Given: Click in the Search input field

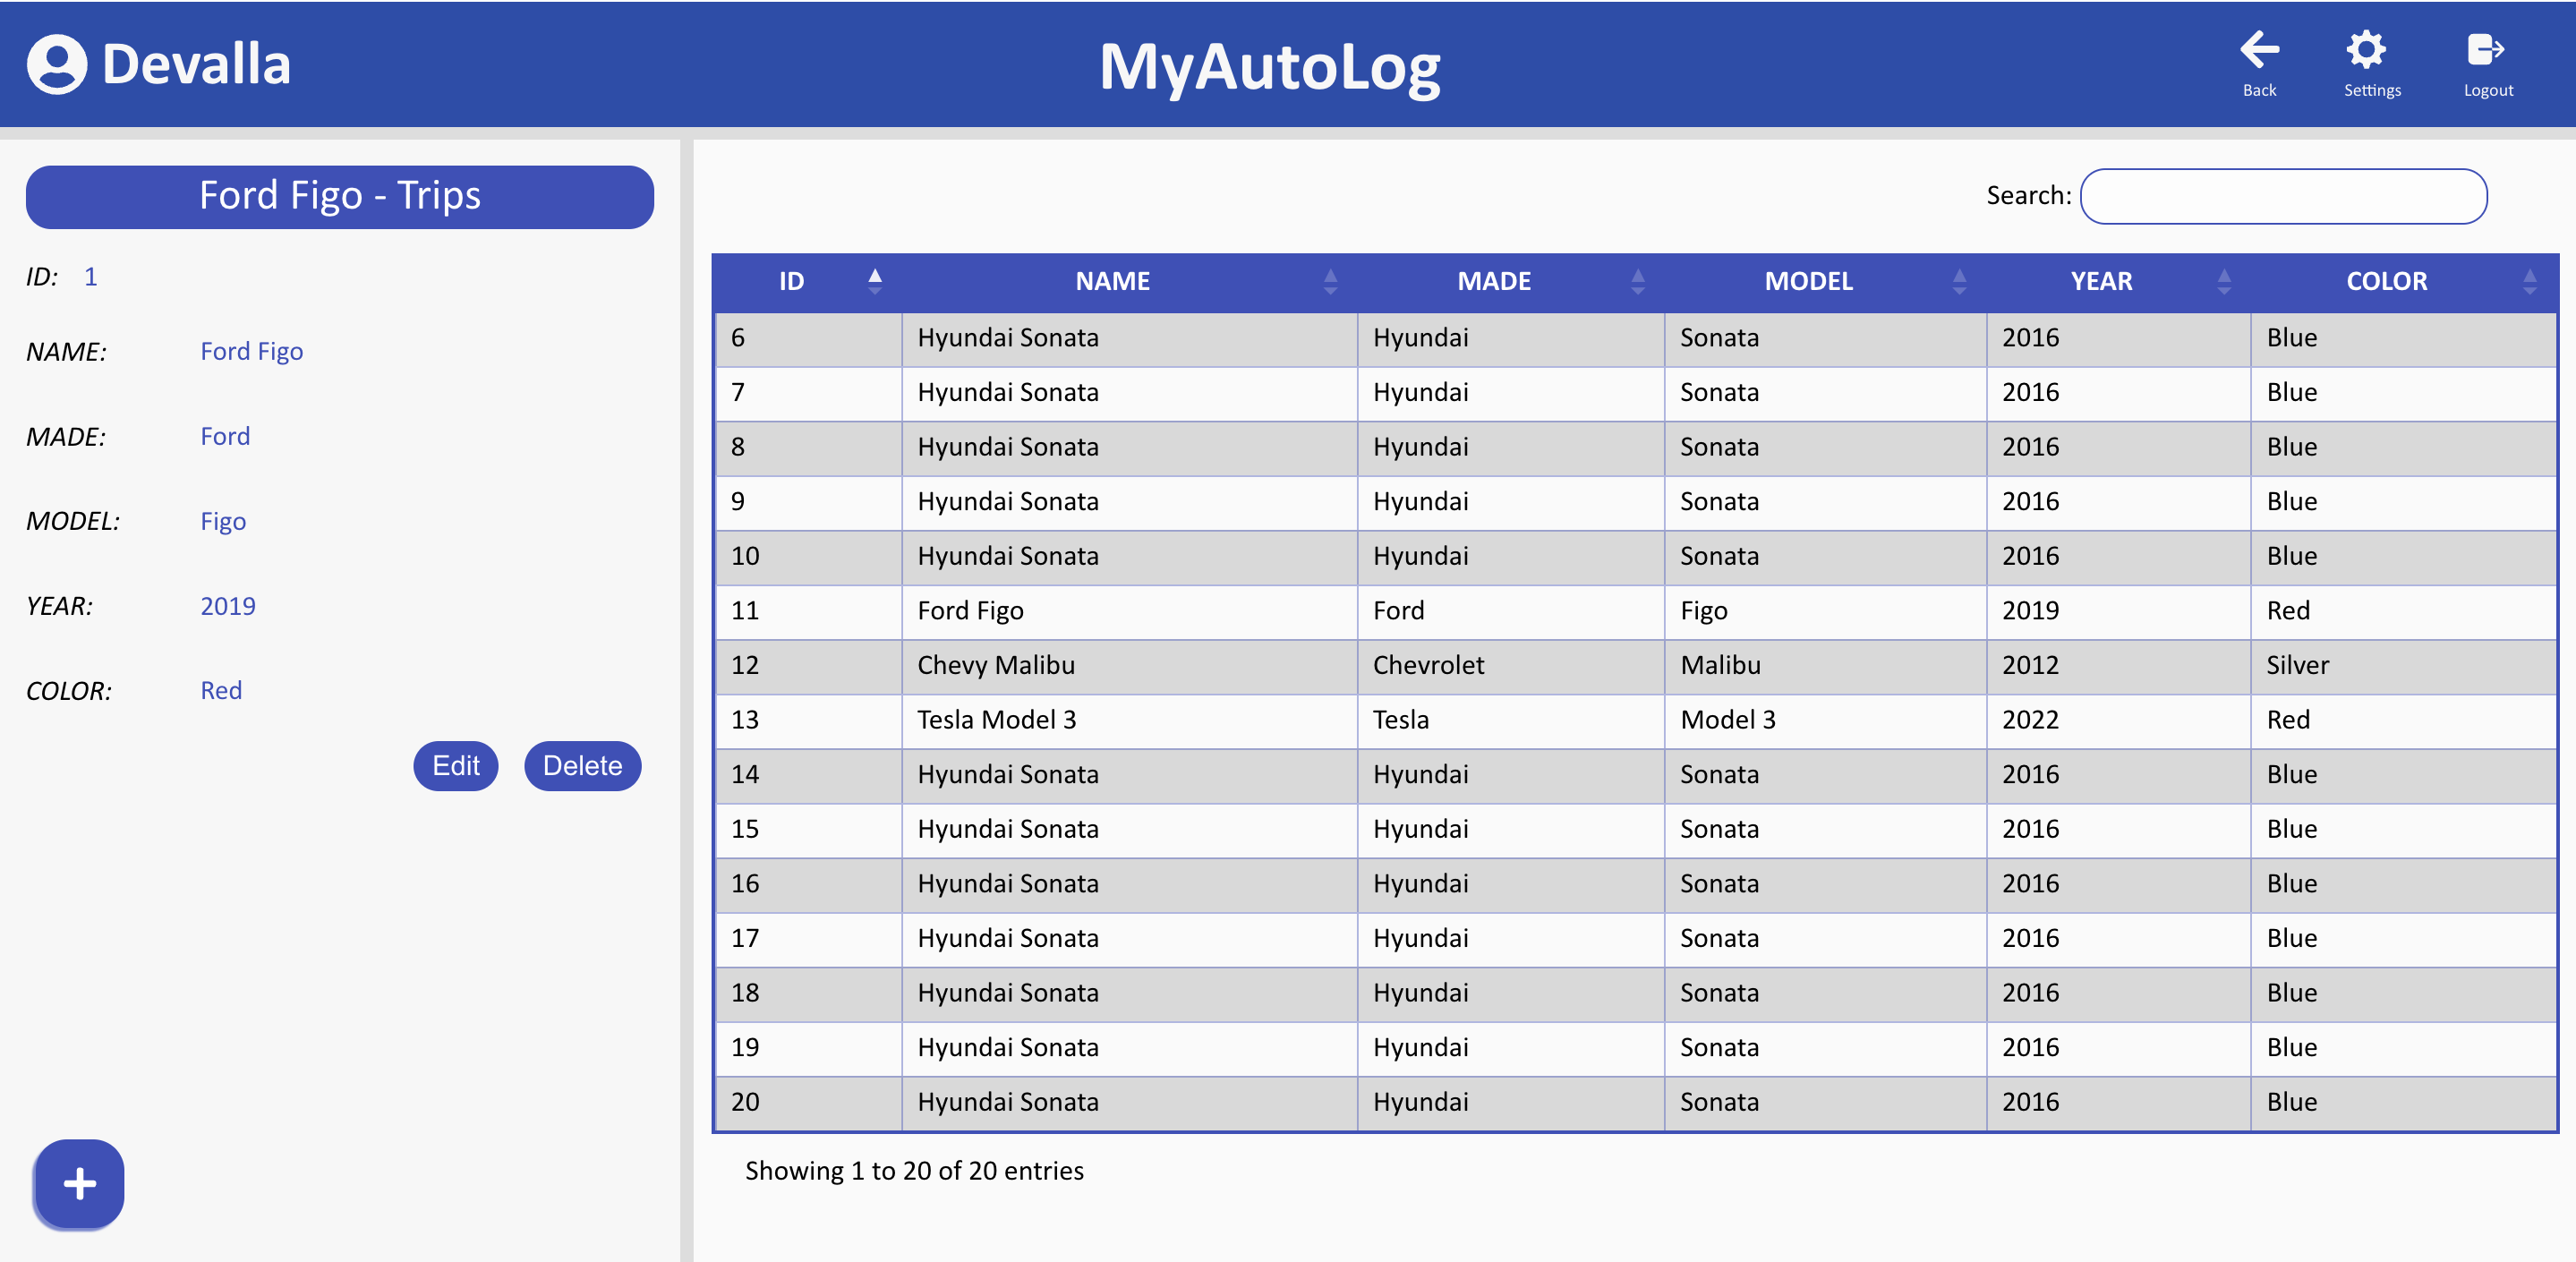Looking at the screenshot, I should tap(2283, 196).
